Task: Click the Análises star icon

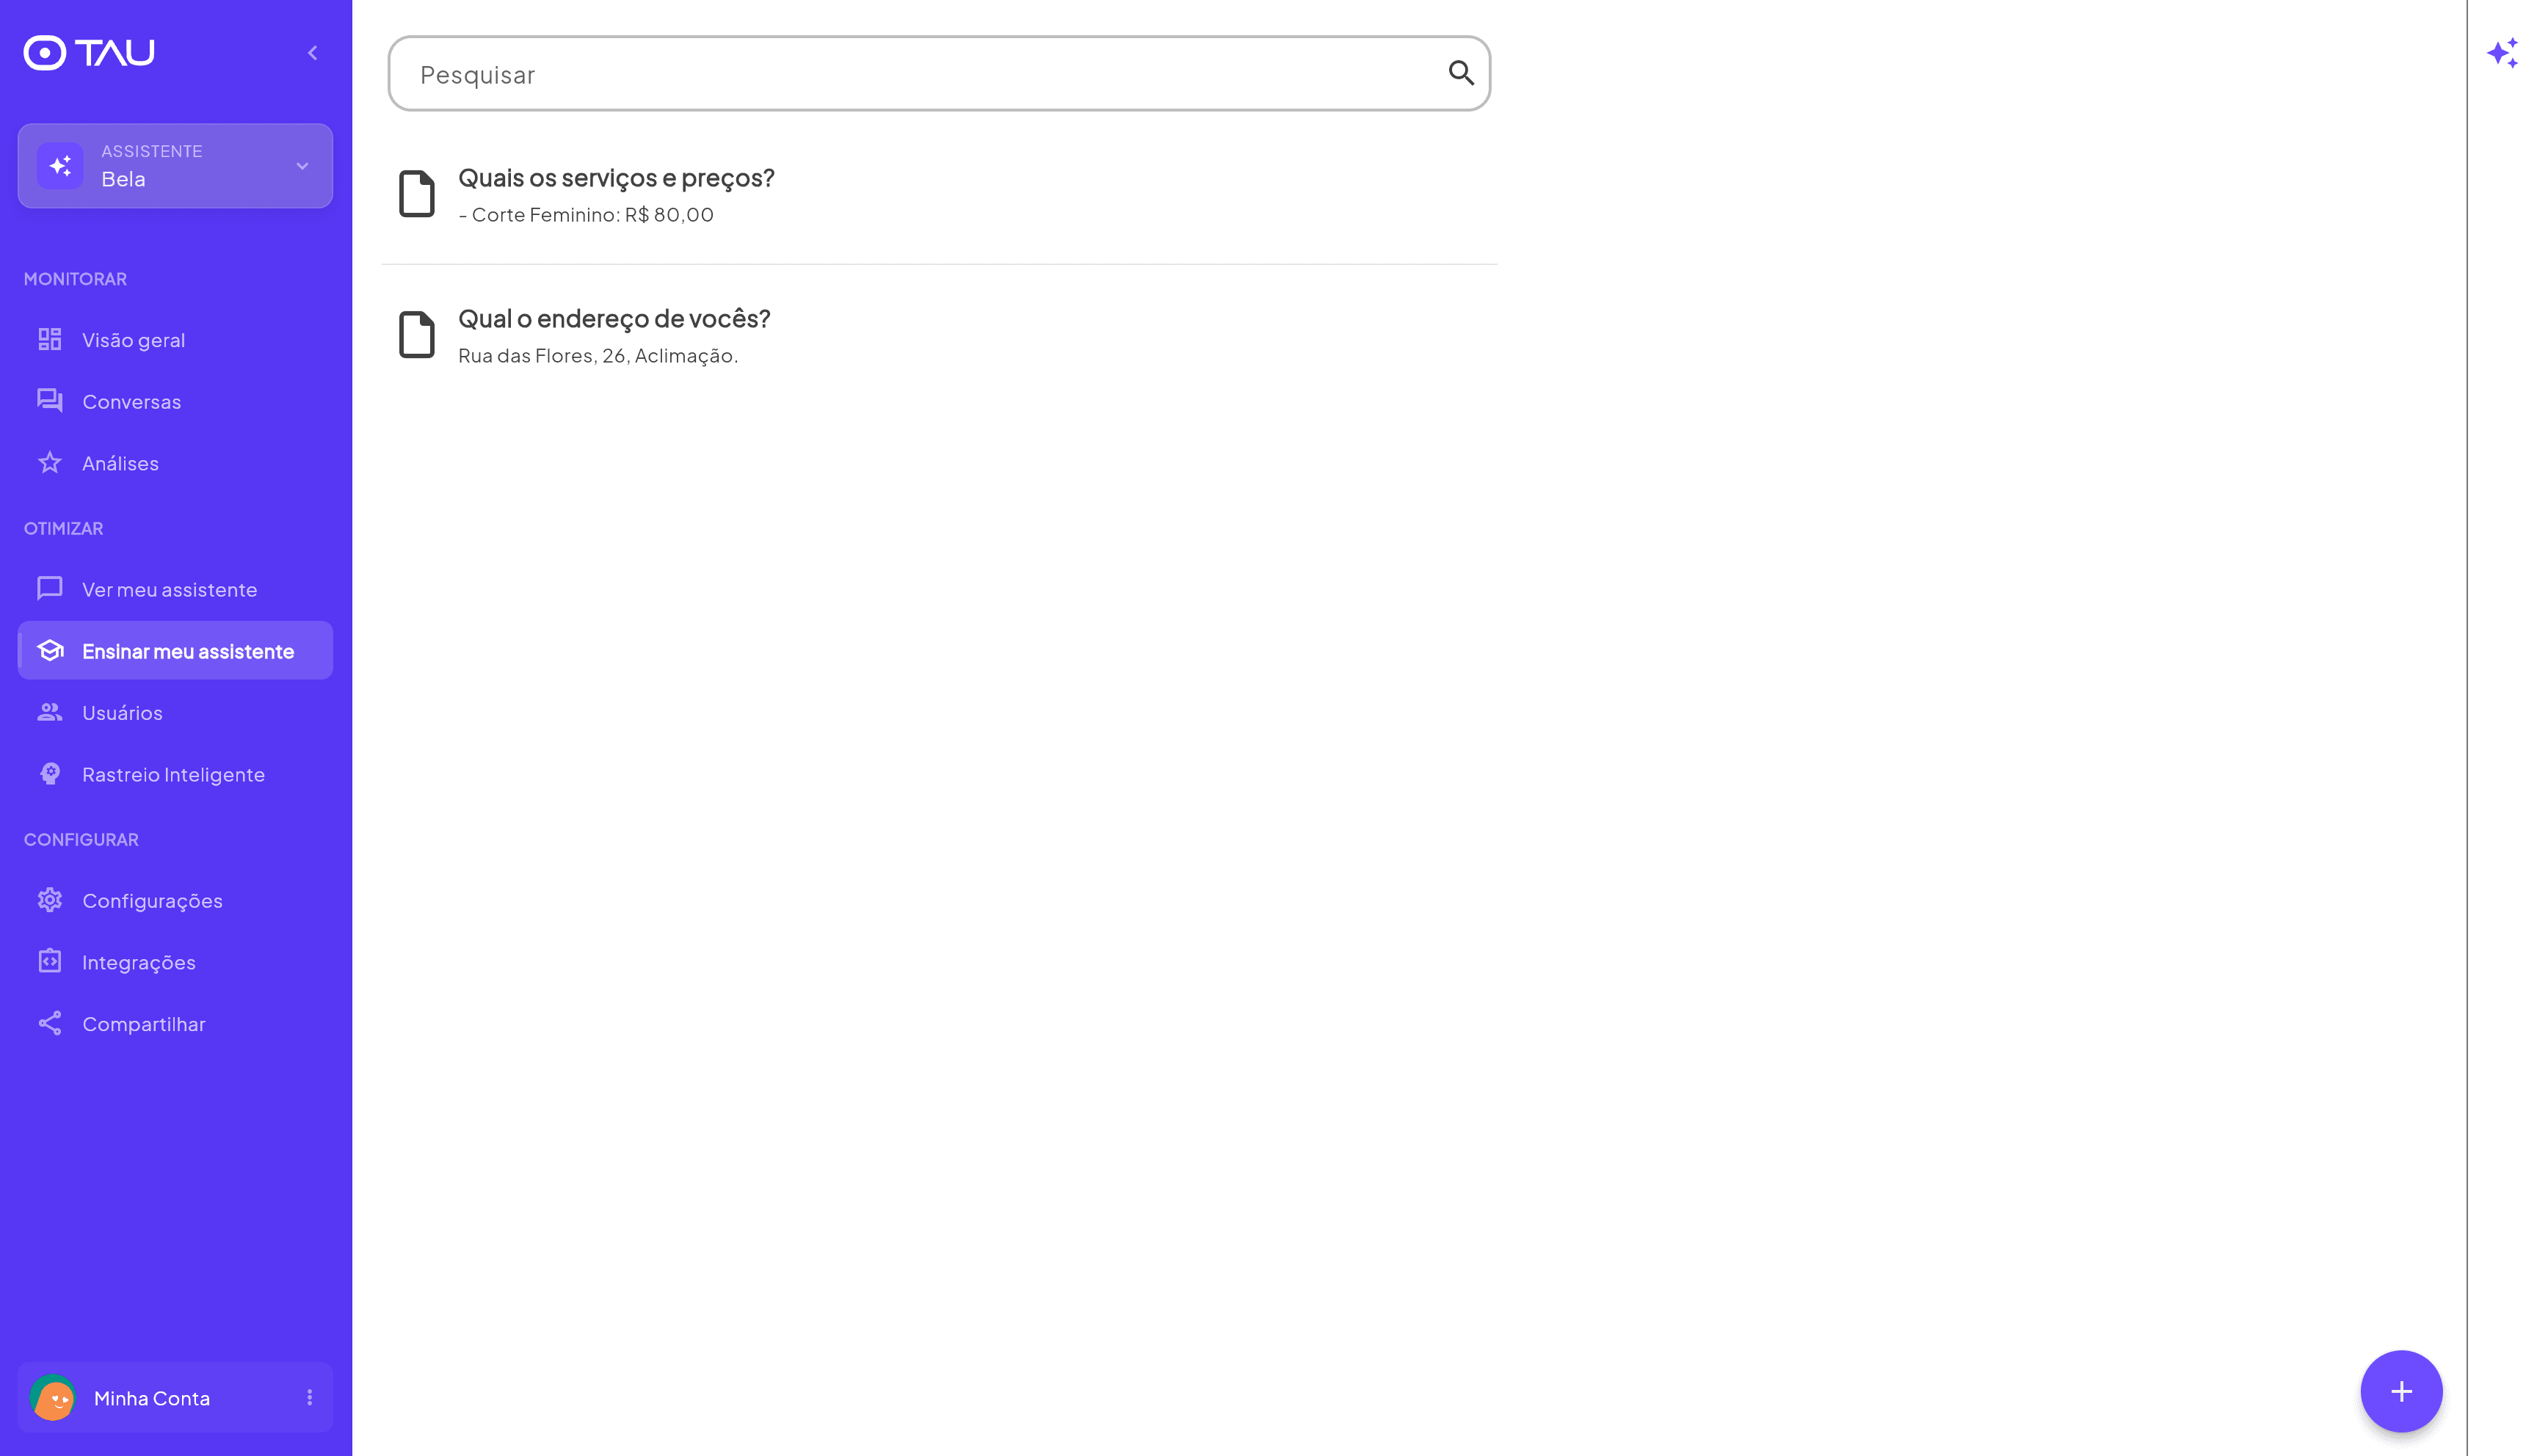Action: point(50,463)
